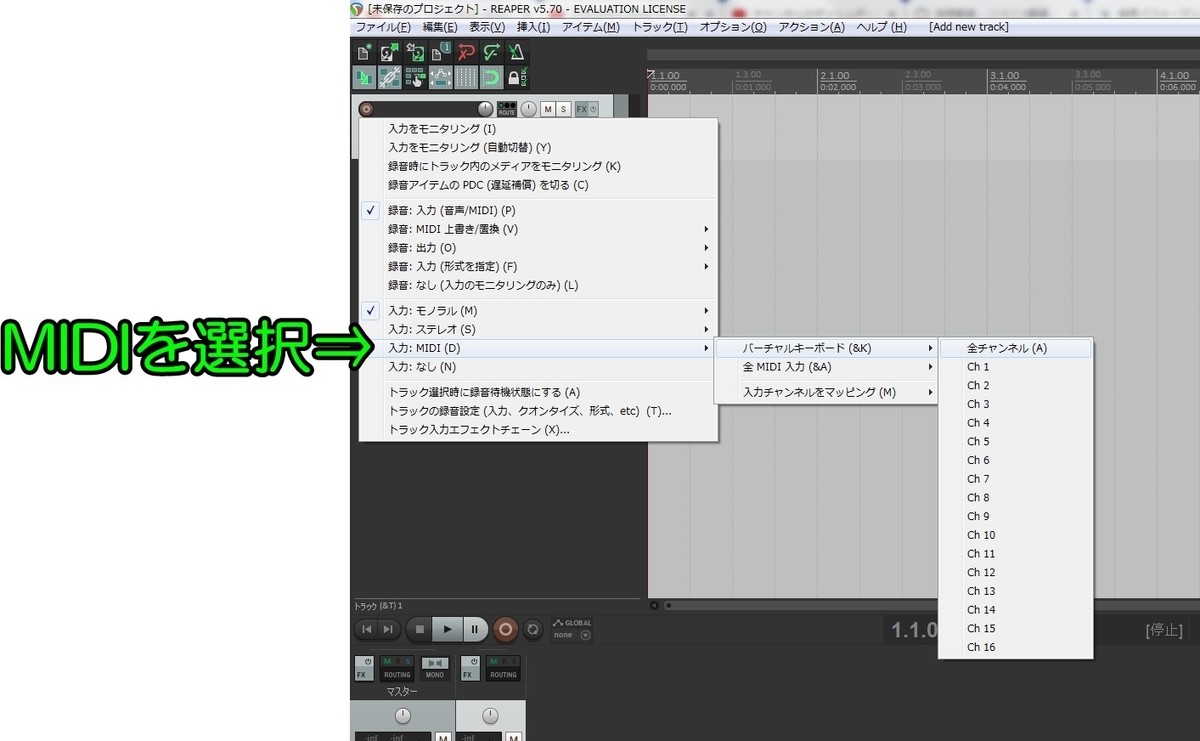1200x741 pixels.
Task: Turn the master track volume knob
Action: pos(403,715)
